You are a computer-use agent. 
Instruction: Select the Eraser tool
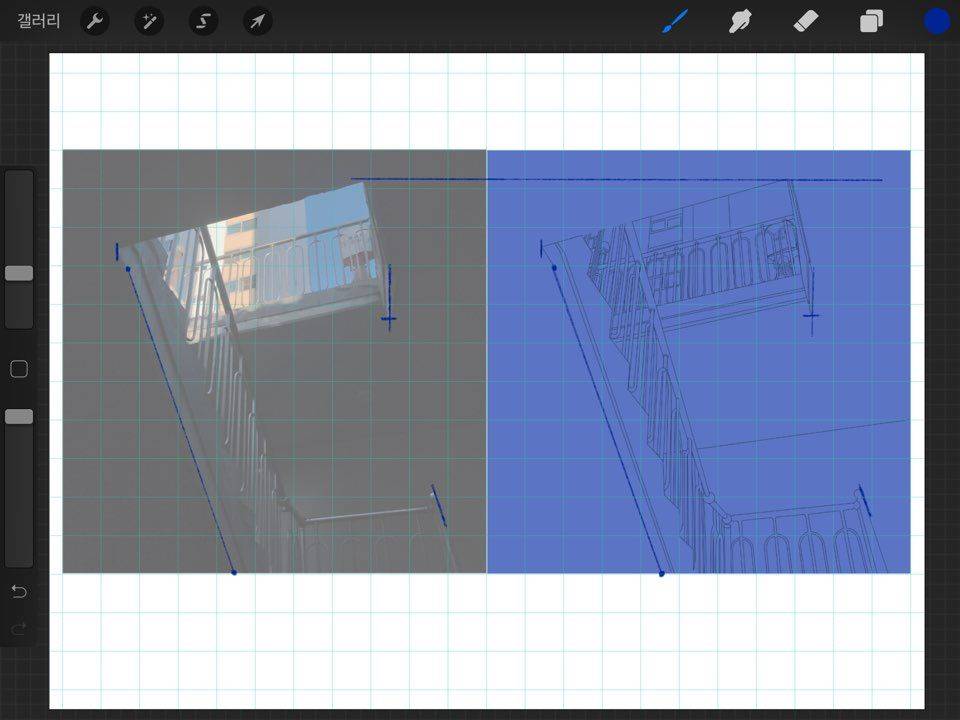[806, 21]
